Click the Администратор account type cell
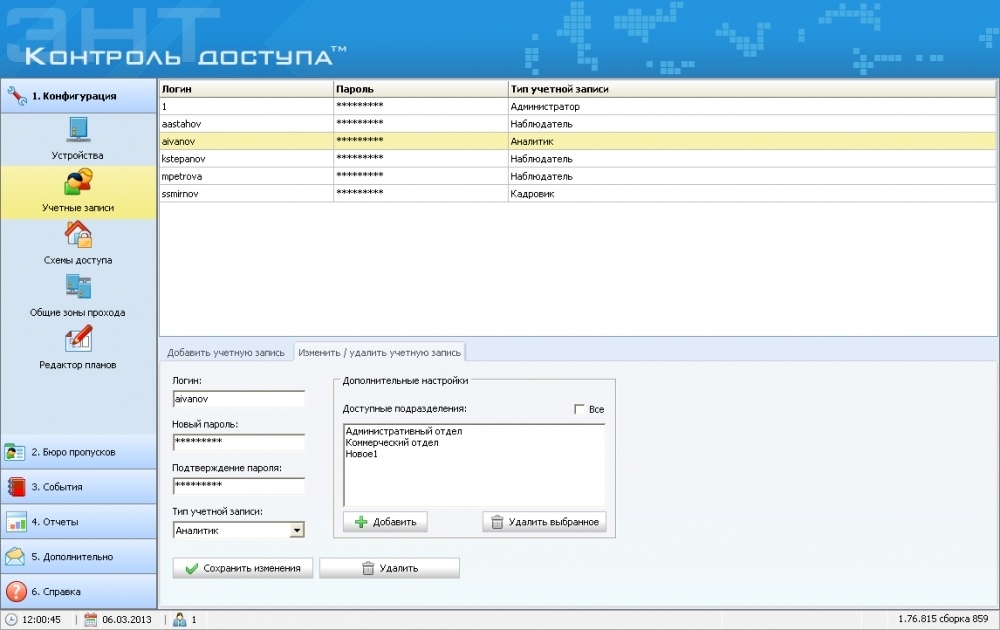This screenshot has height=630, width=1000. (x=751, y=106)
